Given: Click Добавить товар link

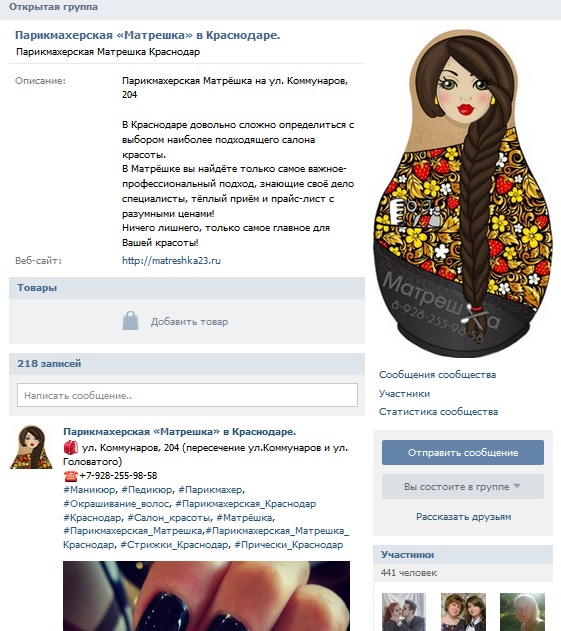Looking at the screenshot, I should click(189, 322).
